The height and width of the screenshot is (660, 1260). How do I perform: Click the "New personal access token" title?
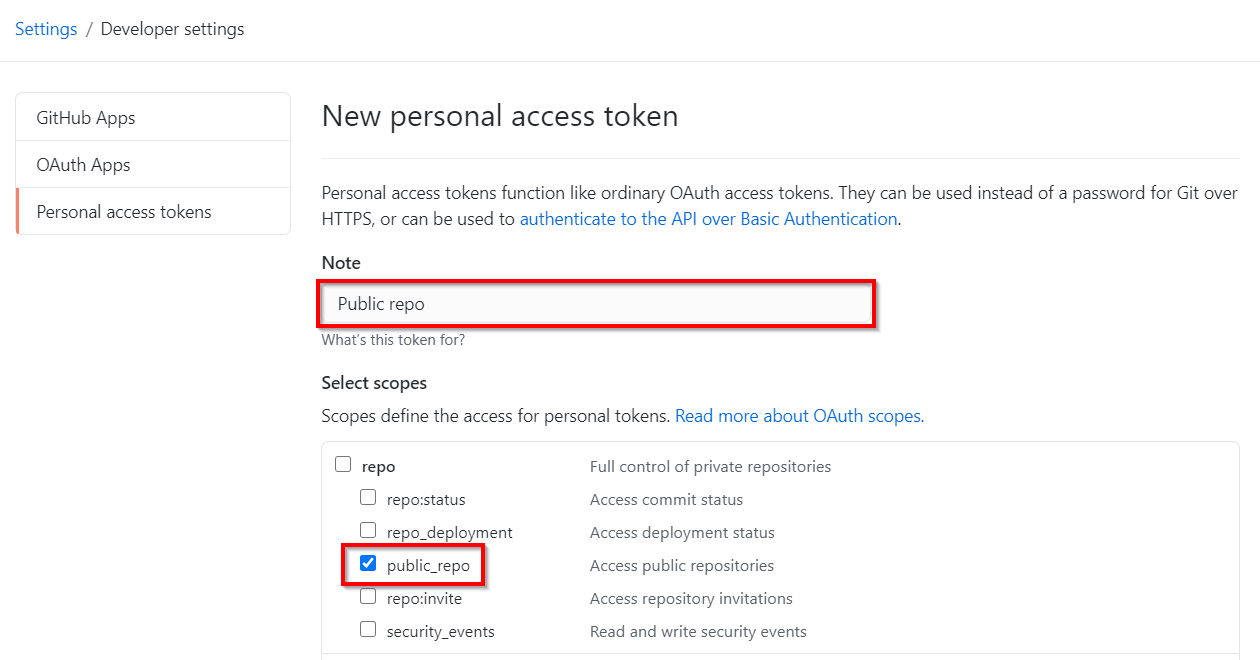coord(500,117)
